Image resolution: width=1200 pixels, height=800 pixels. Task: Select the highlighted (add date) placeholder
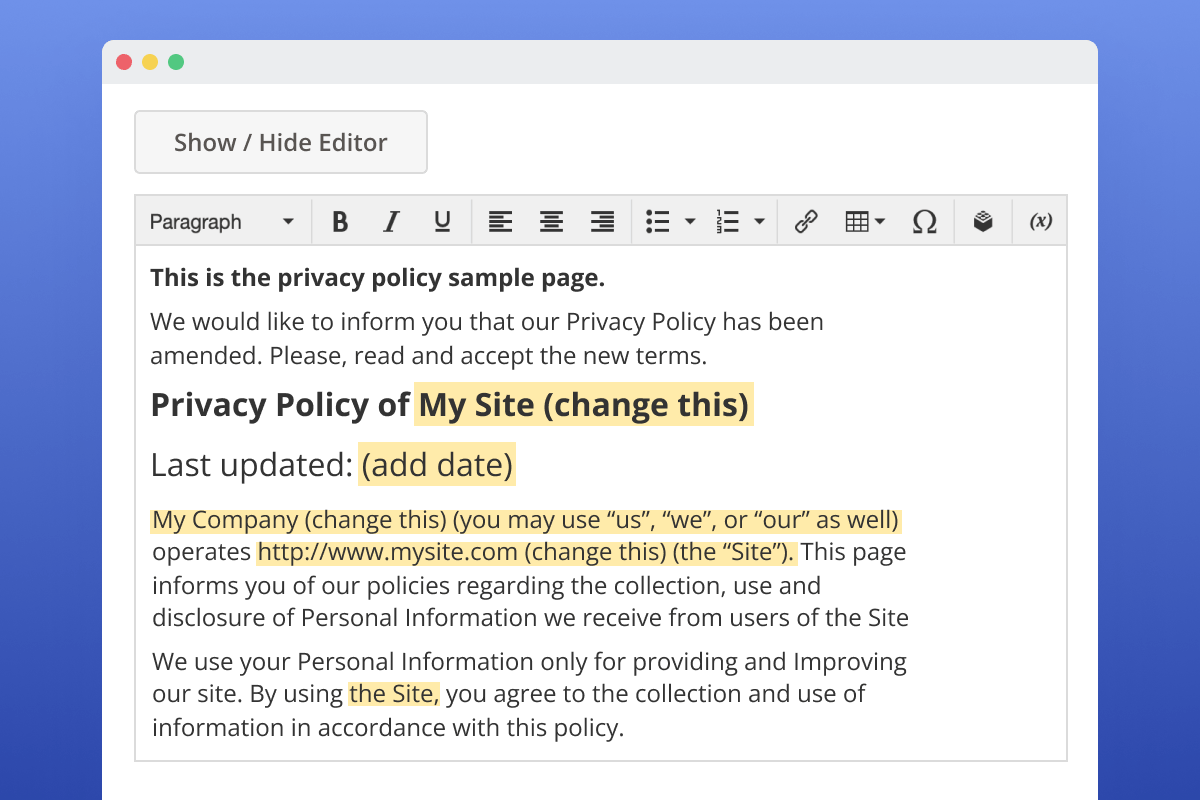437,464
